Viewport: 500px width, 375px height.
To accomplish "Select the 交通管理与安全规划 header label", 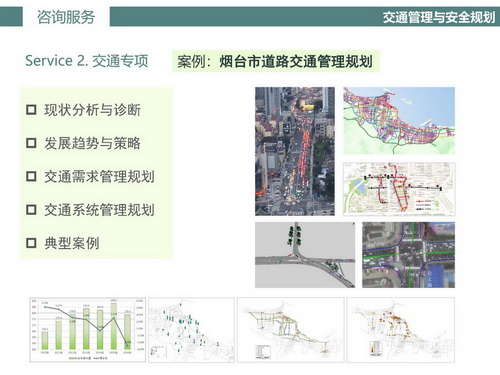I will tap(438, 17).
